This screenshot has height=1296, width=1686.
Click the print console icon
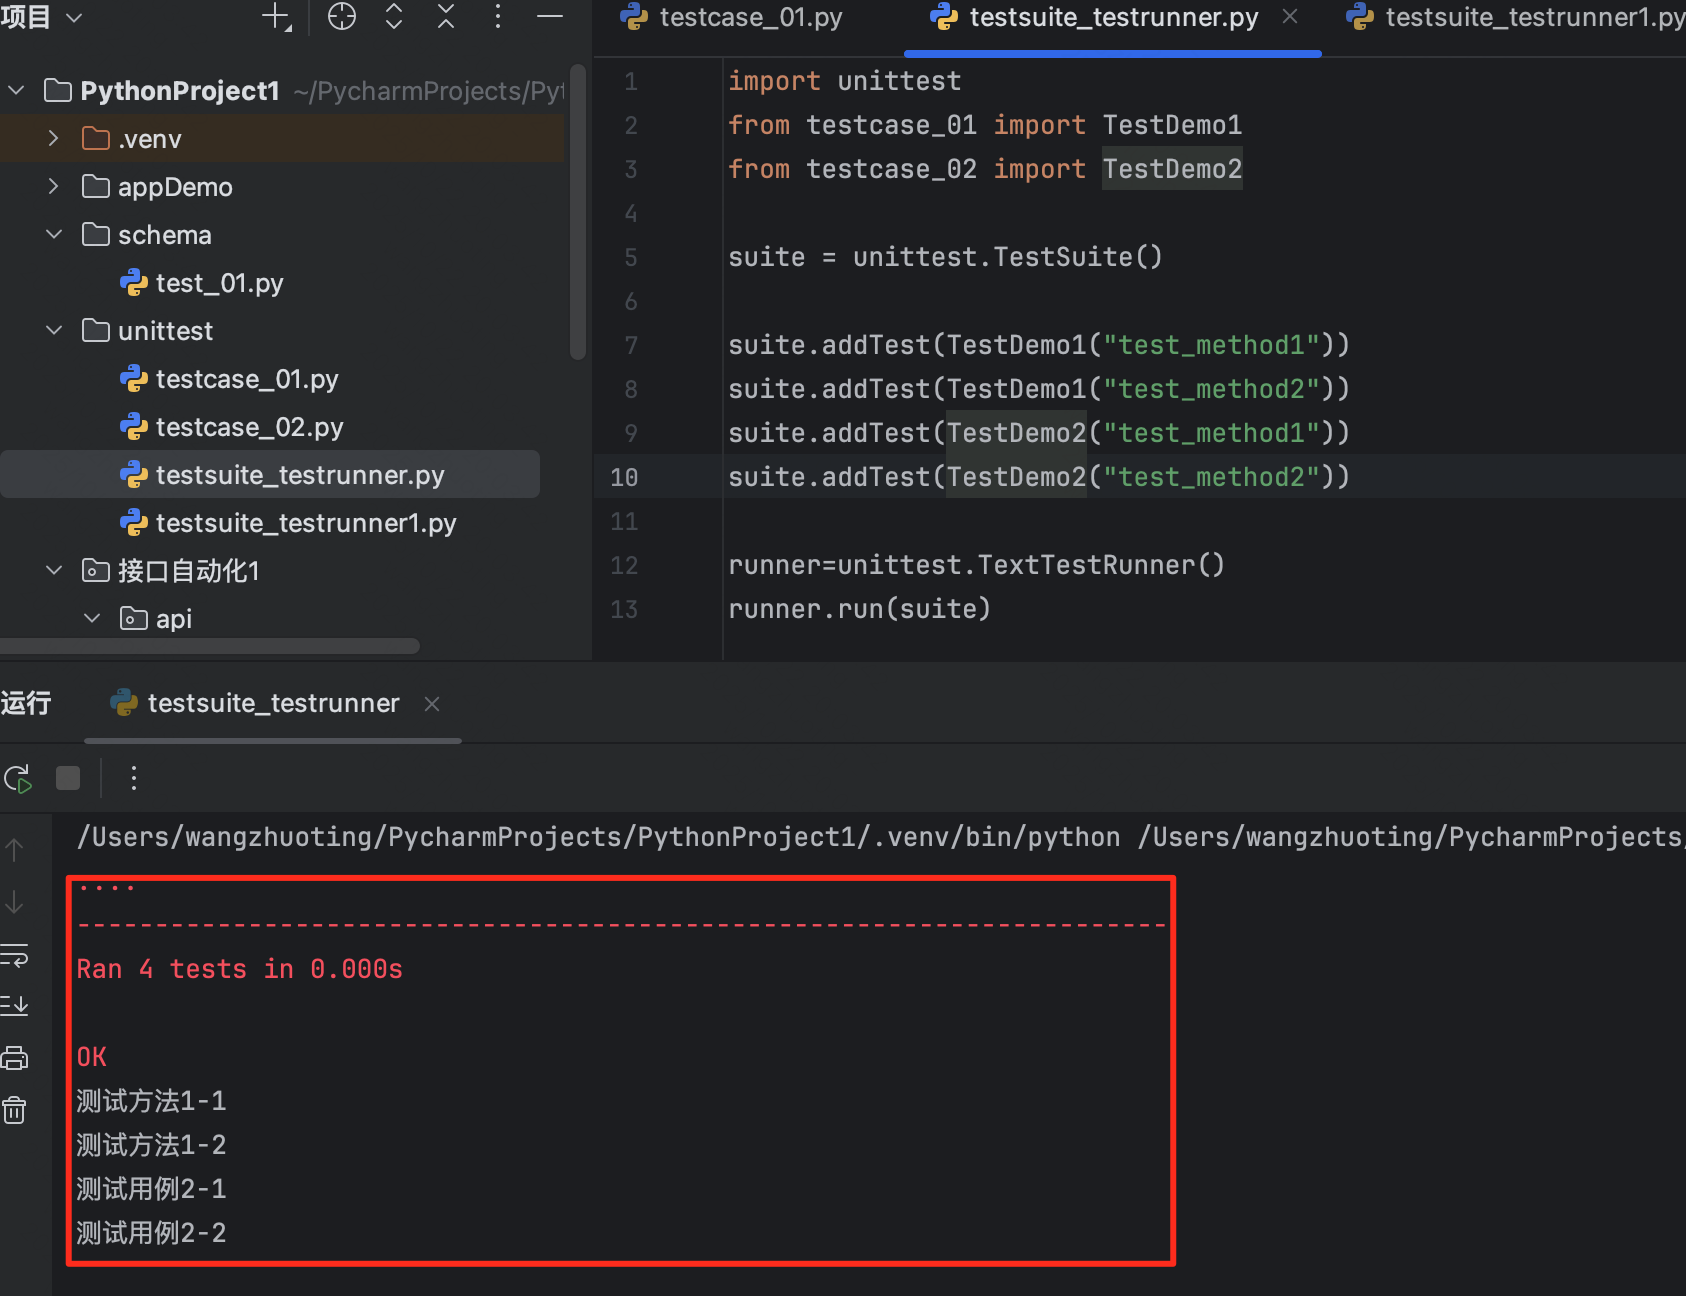tap(15, 1058)
